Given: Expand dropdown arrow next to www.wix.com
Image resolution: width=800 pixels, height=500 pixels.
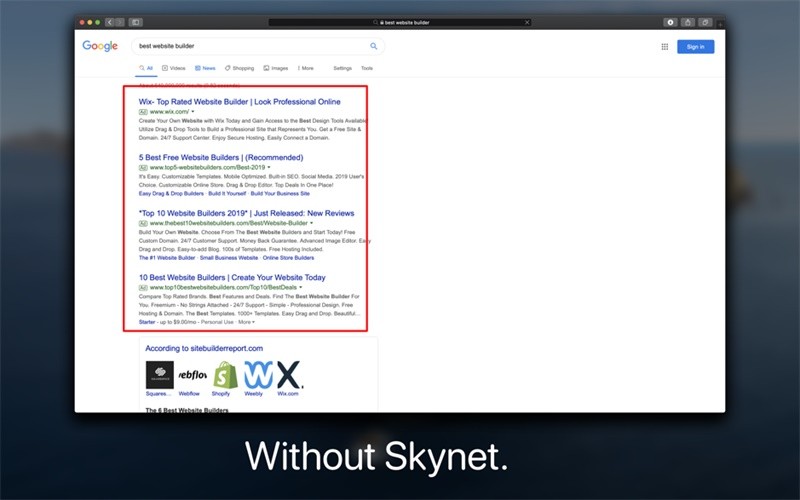Looking at the screenshot, I should [x=193, y=112].
